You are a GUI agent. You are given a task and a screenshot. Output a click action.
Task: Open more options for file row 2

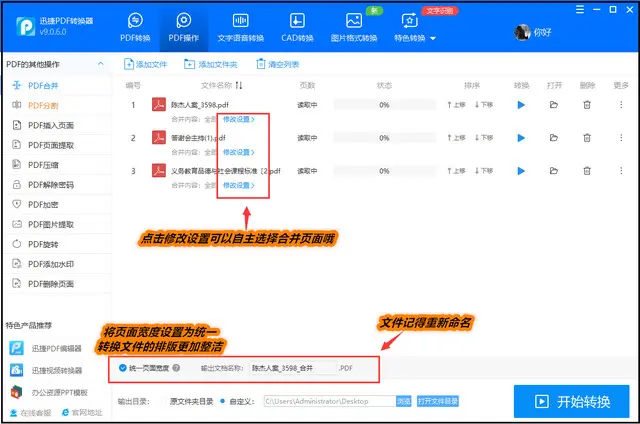tap(621, 138)
